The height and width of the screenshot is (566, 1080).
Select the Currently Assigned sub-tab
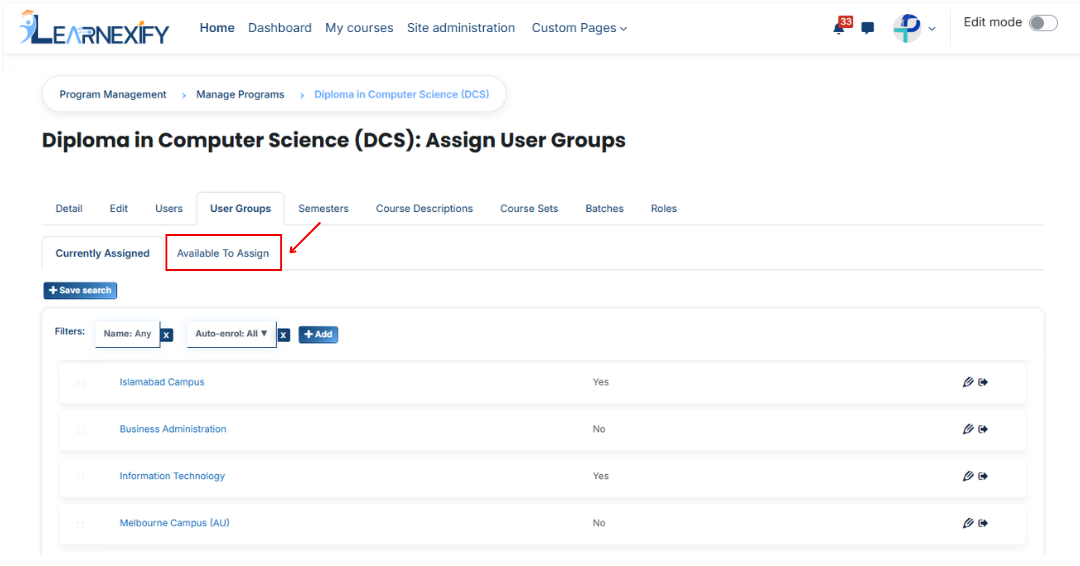tap(103, 253)
